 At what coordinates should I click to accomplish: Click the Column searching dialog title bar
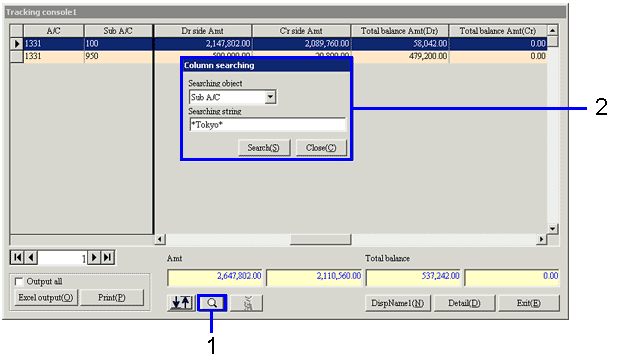coord(266,65)
